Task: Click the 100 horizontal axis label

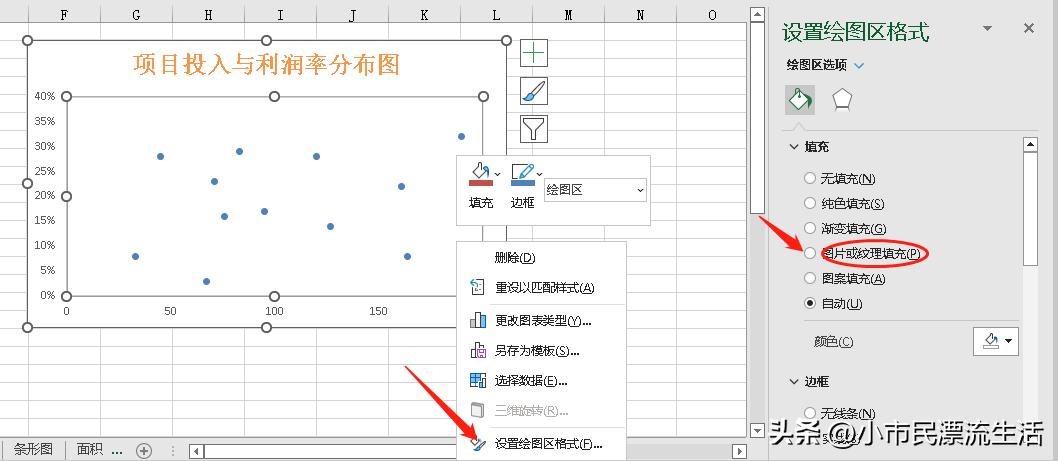Action: tap(274, 311)
